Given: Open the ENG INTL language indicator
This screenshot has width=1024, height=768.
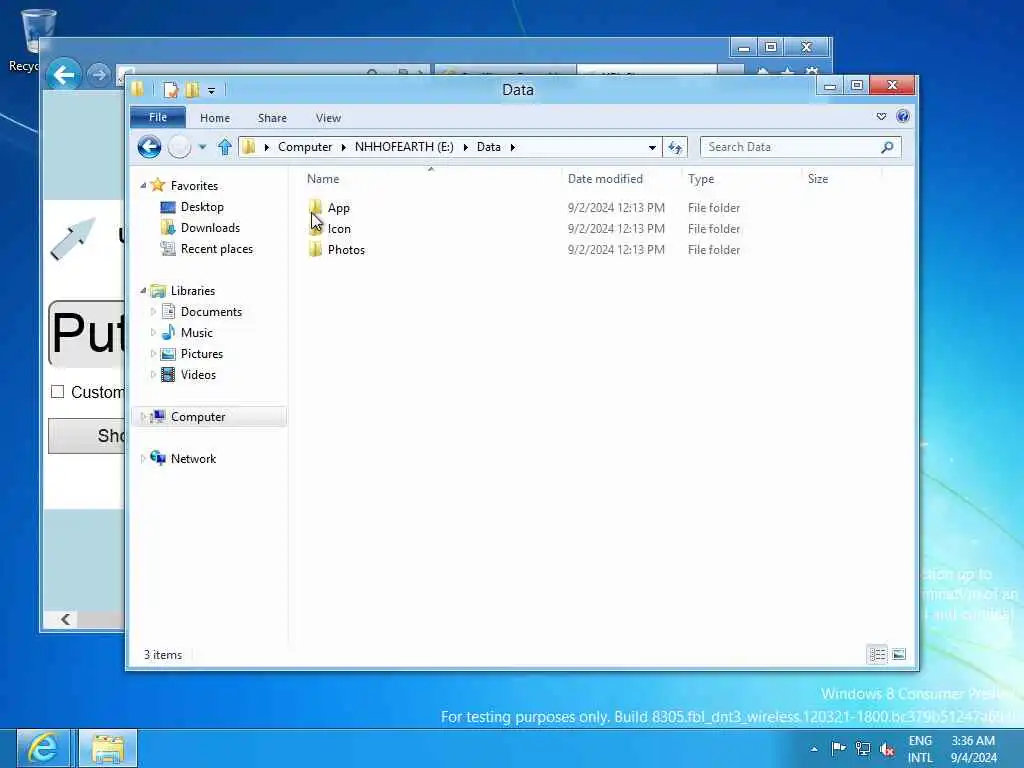Looking at the screenshot, I should 920,749.
